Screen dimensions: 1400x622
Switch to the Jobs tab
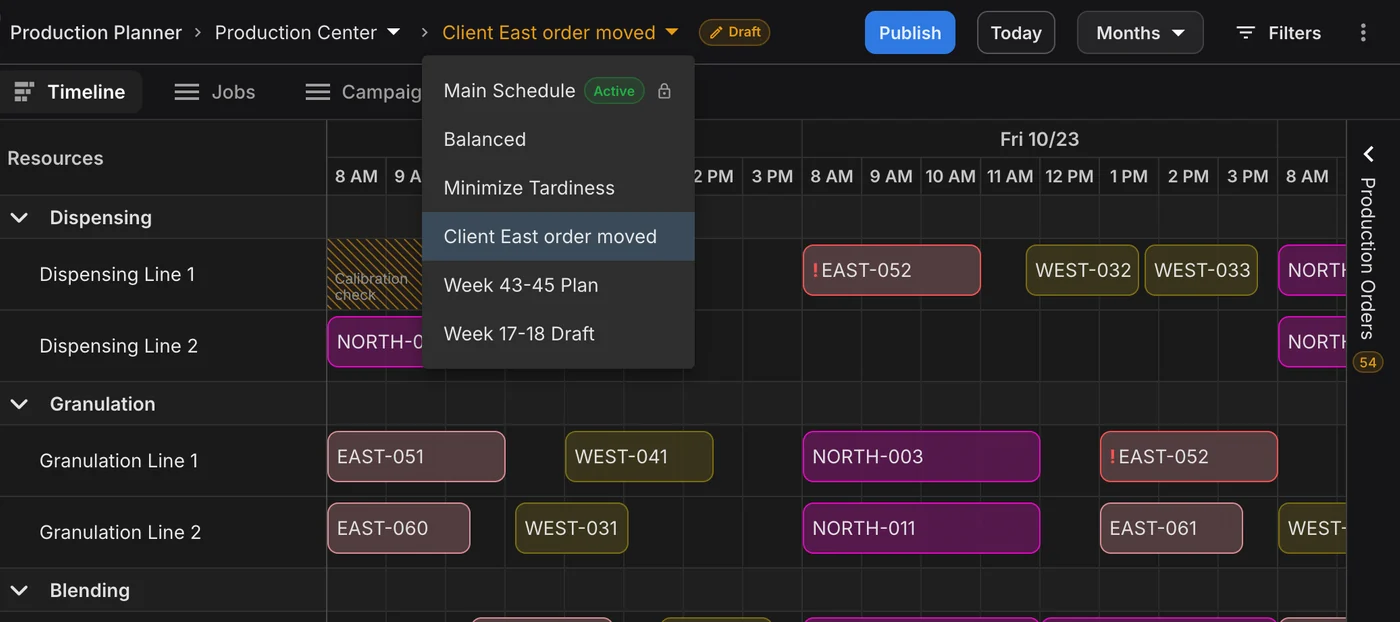point(215,92)
